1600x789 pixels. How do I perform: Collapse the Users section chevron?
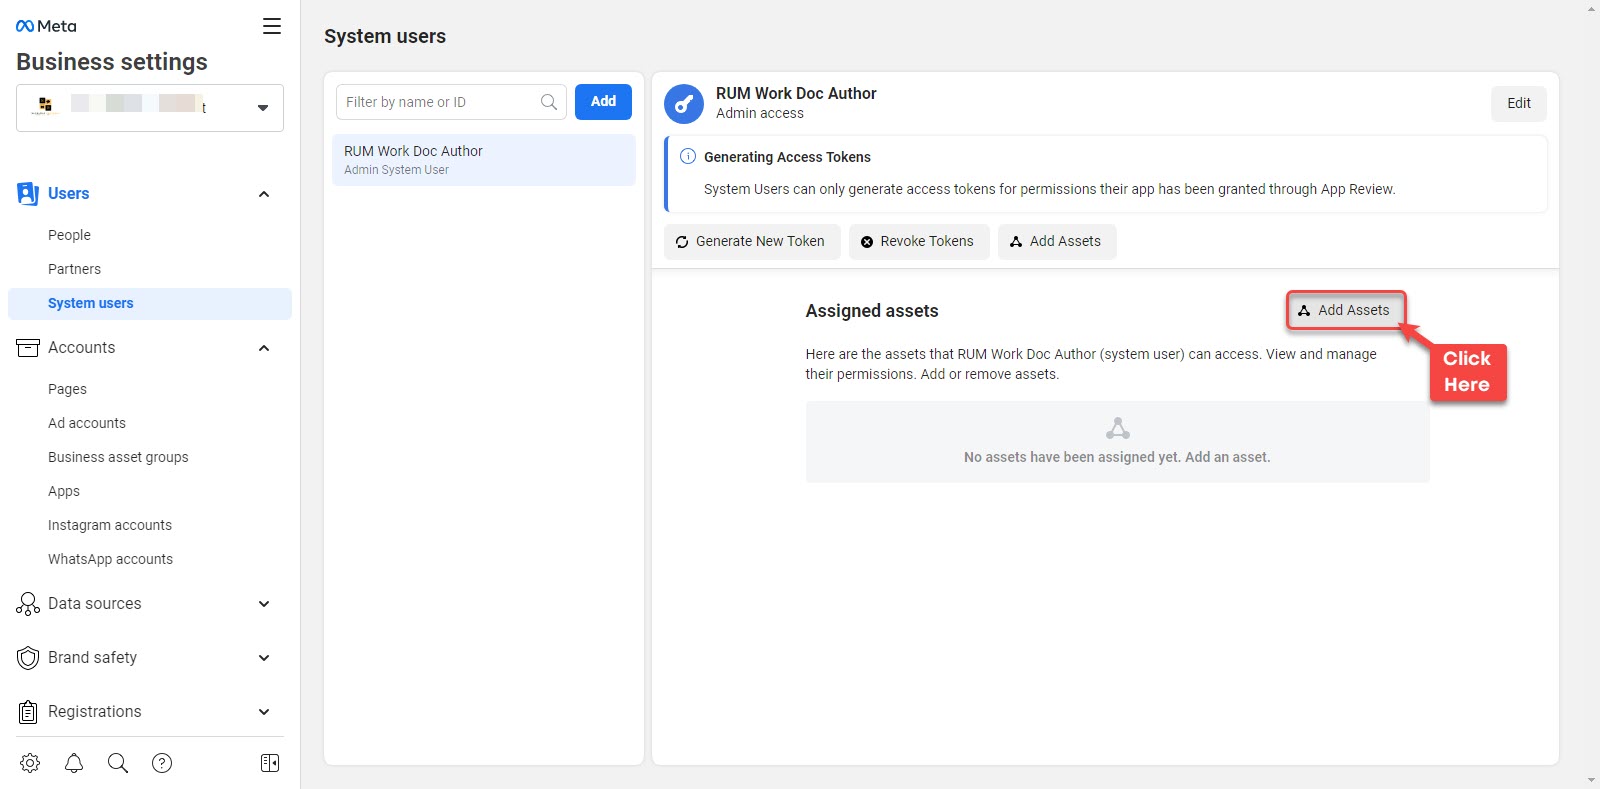(x=264, y=194)
